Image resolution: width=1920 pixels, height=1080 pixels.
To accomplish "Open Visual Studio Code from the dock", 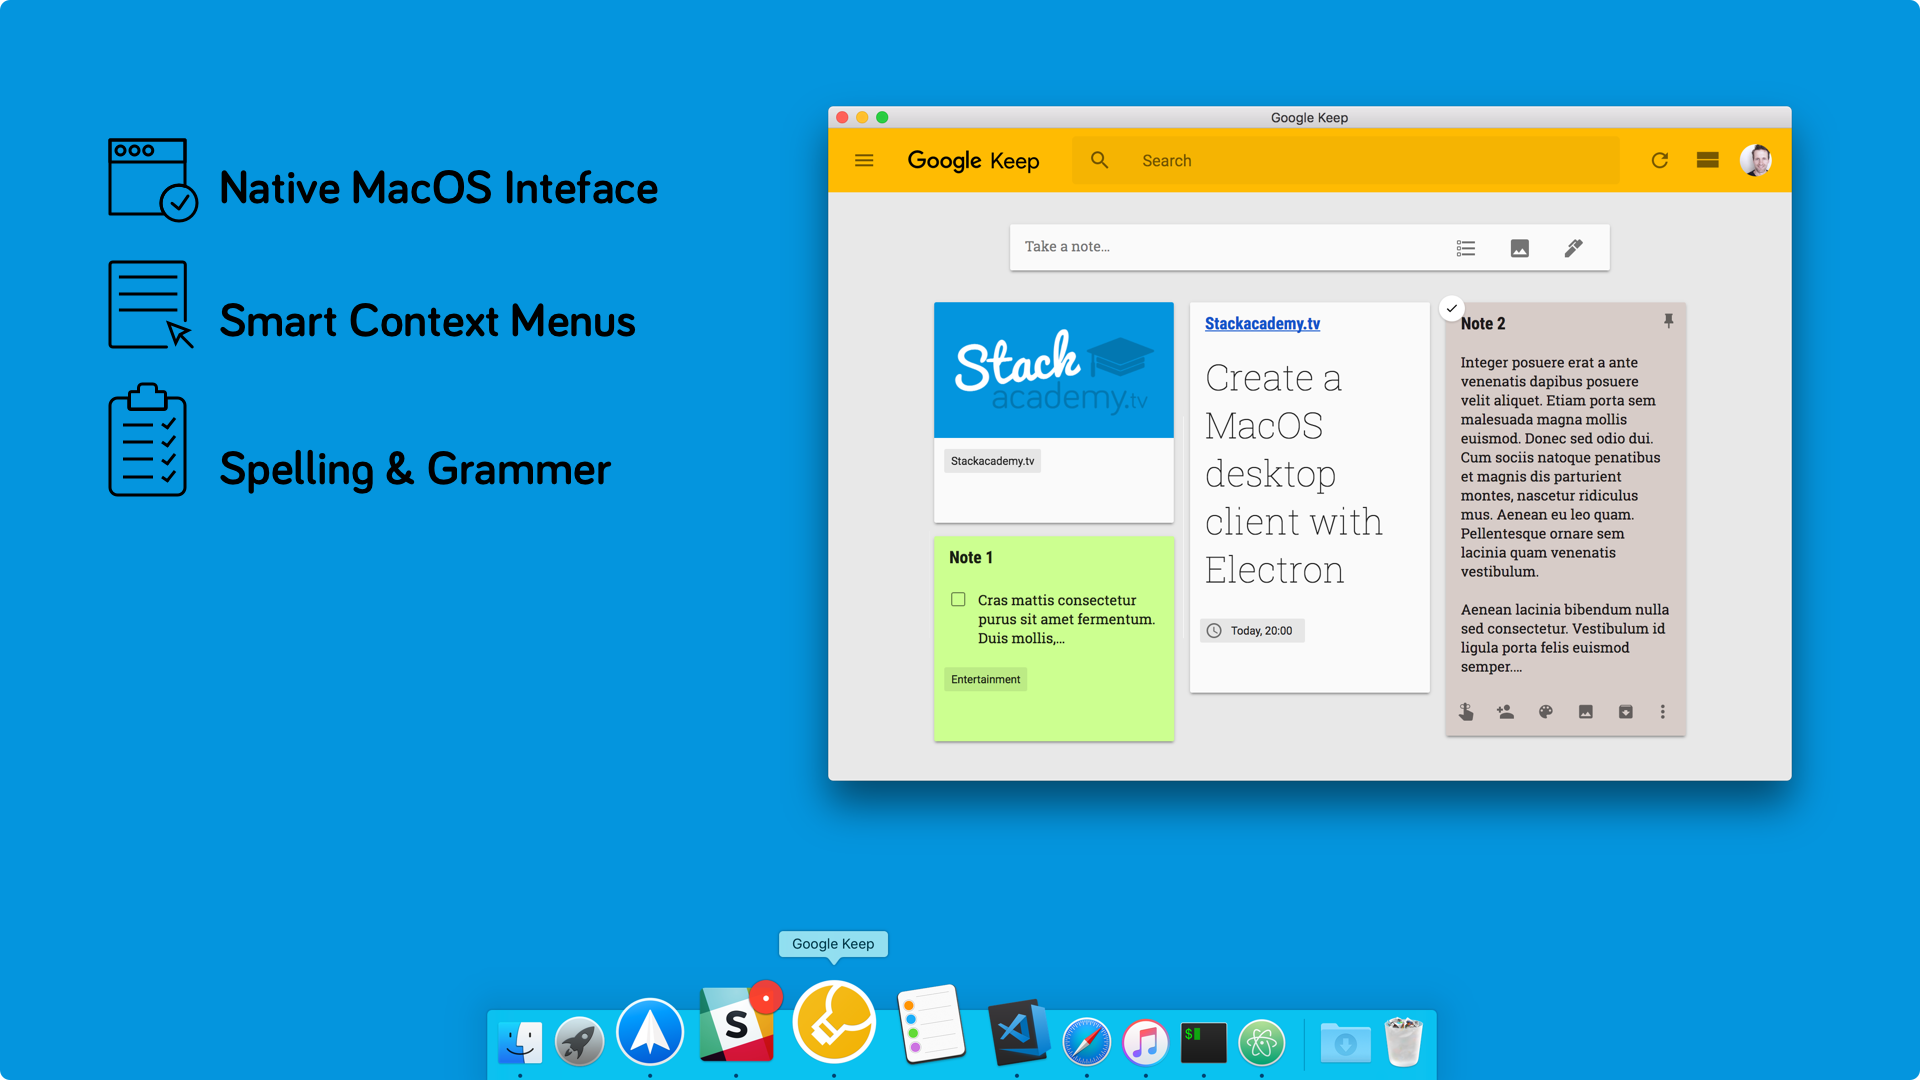I will pyautogui.click(x=1018, y=1033).
